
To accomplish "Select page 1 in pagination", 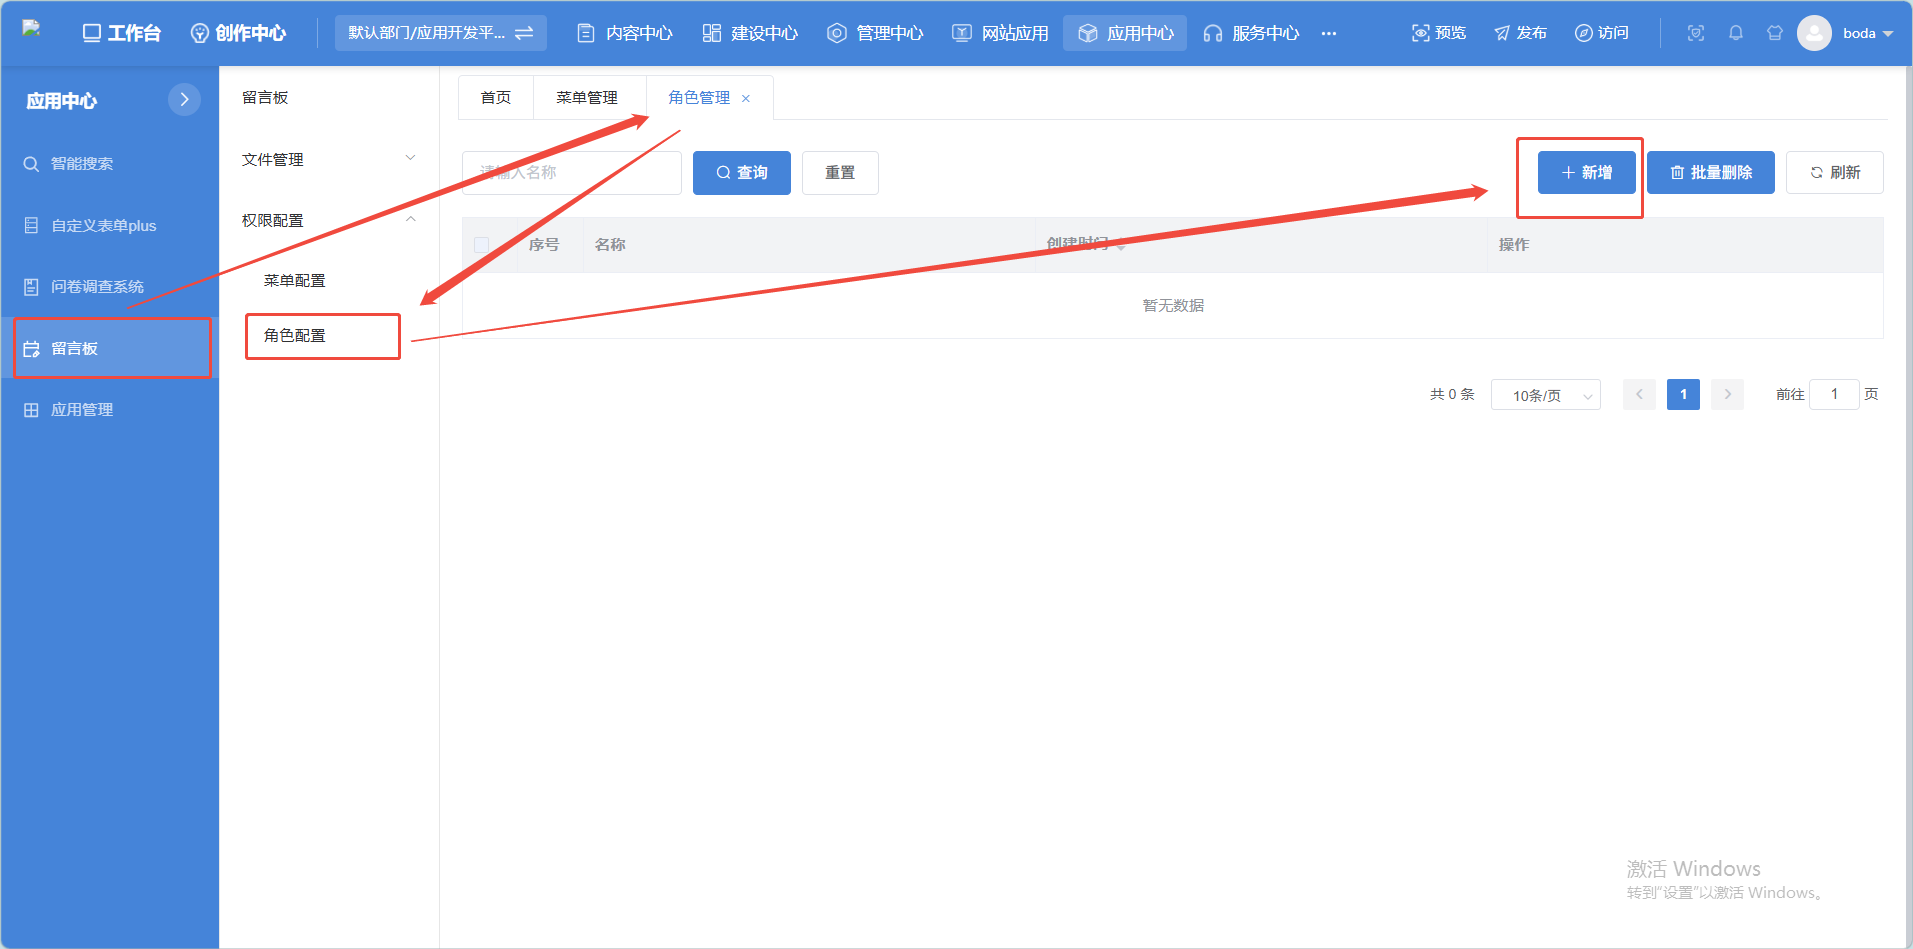I will (x=1684, y=395).
